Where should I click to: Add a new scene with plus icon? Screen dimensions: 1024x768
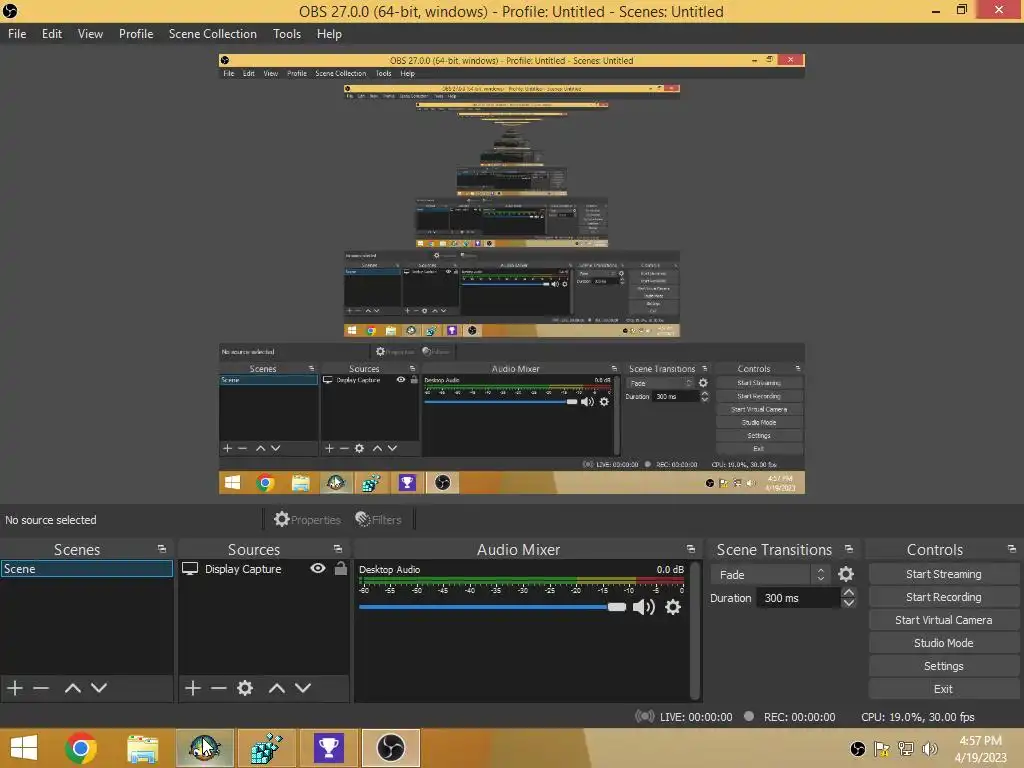pos(15,688)
